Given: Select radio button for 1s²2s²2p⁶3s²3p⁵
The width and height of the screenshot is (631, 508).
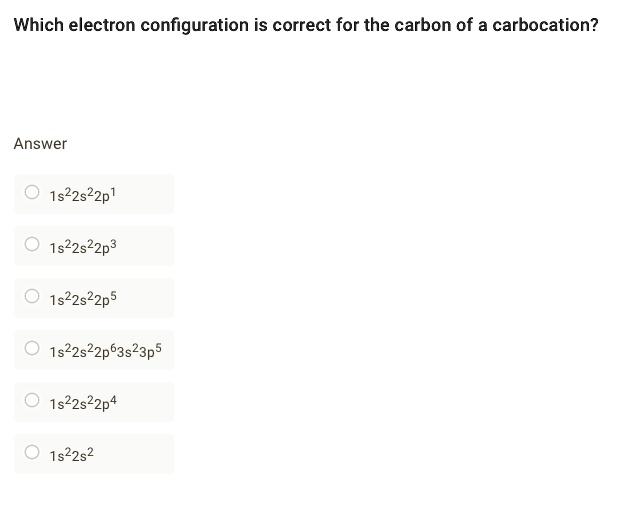Looking at the screenshot, I should [32, 349].
